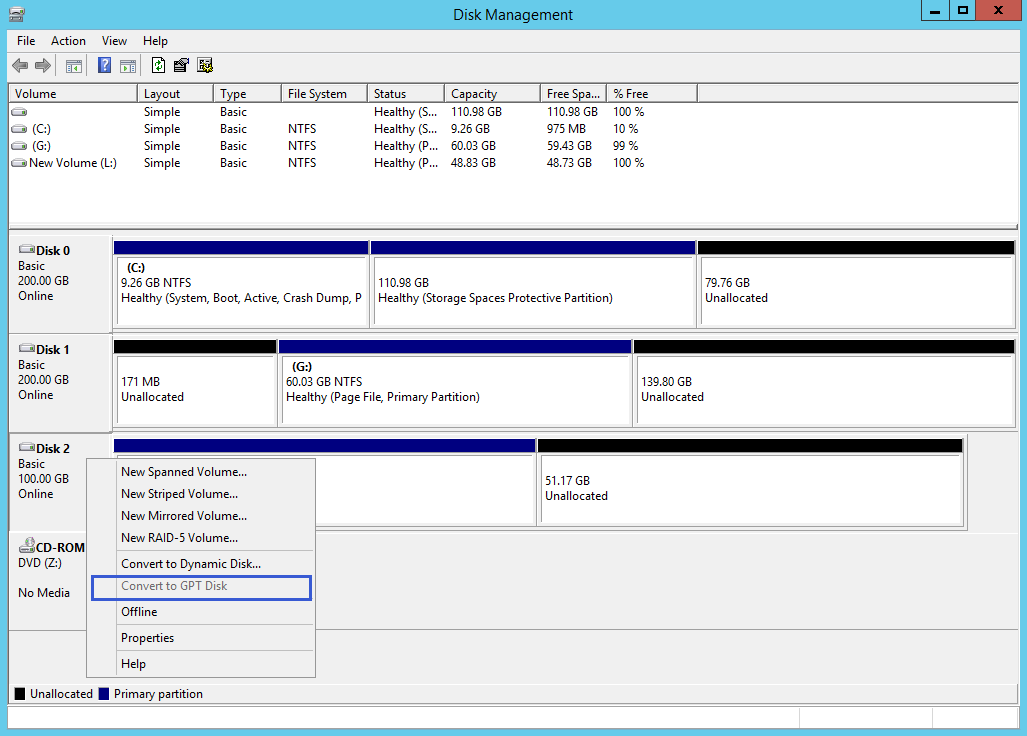The height and width of the screenshot is (736, 1027).
Task: Click the rightmost gear toolbar icon
Action: [205, 65]
